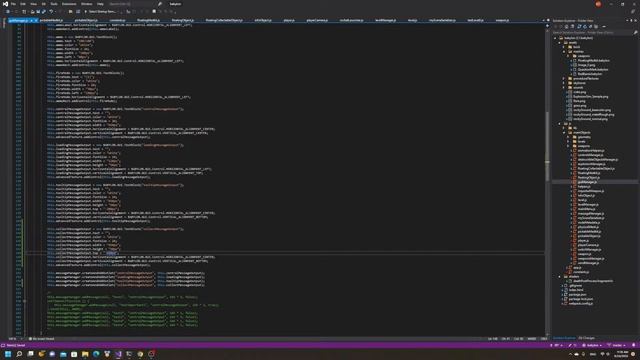Viewport: 640px width, 360px height.
Task: Select rockyGround_normal.png file
Action: click(x=591, y=119)
